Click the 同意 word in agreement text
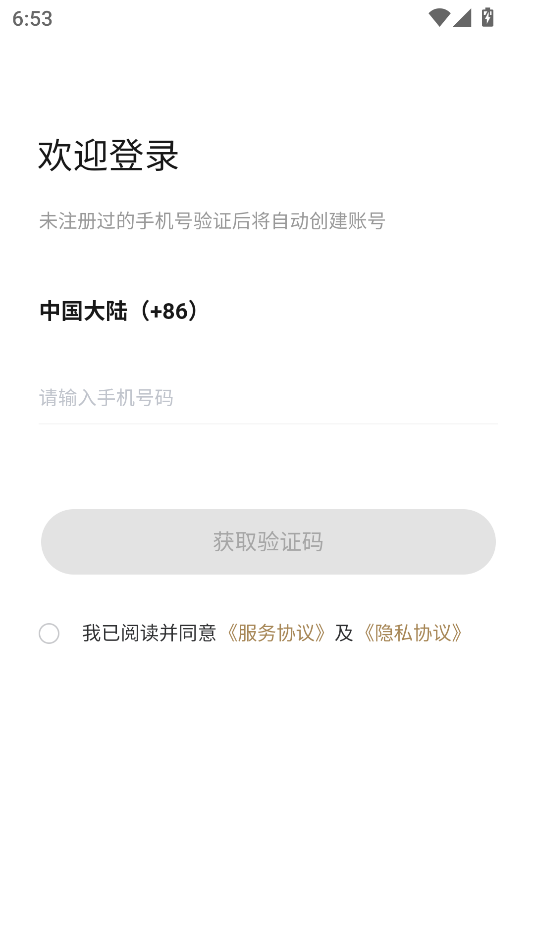 point(198,633)
